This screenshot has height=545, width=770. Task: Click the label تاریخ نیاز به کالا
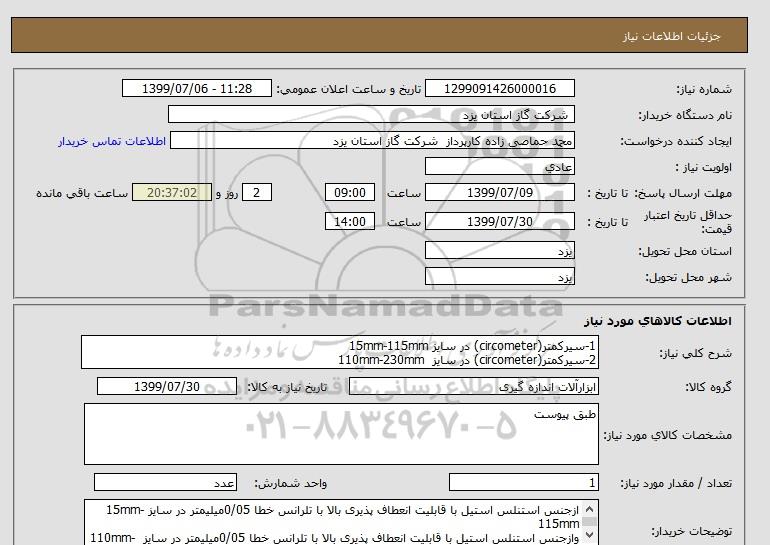(287, 387)
